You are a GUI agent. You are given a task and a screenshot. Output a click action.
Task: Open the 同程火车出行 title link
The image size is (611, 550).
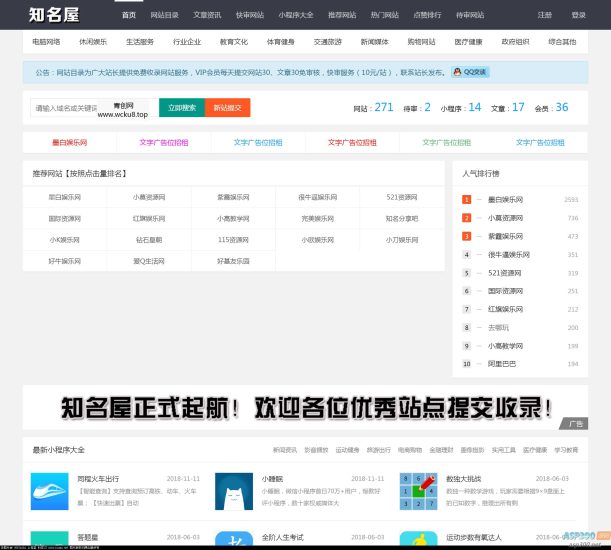tap(98, 479)
